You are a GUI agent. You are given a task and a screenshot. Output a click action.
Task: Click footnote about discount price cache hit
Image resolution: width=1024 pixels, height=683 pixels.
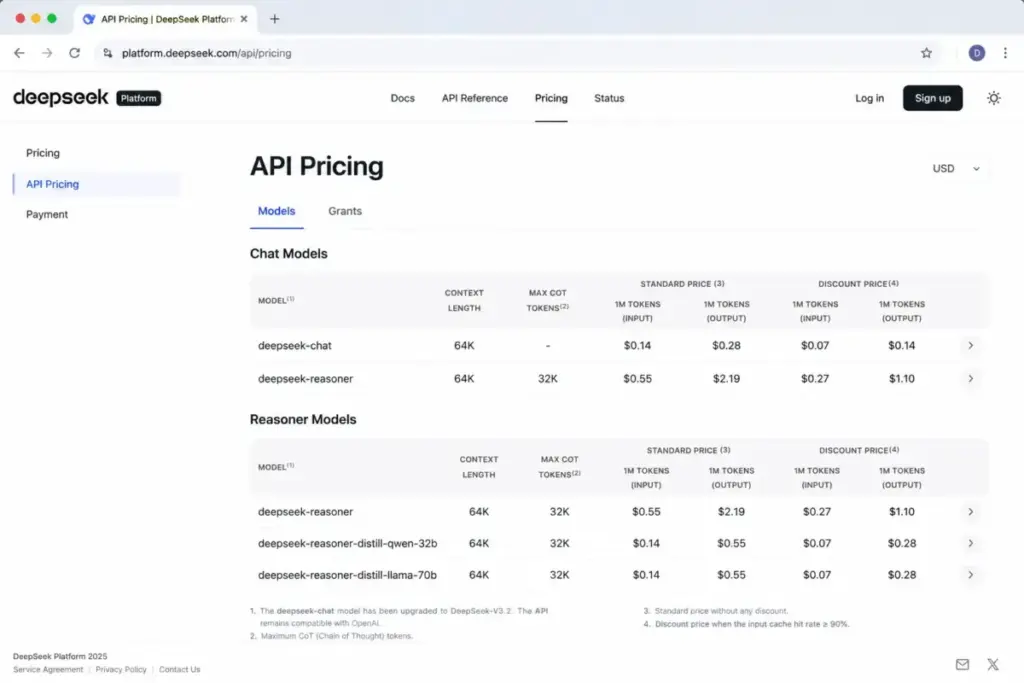click(746, 624)
